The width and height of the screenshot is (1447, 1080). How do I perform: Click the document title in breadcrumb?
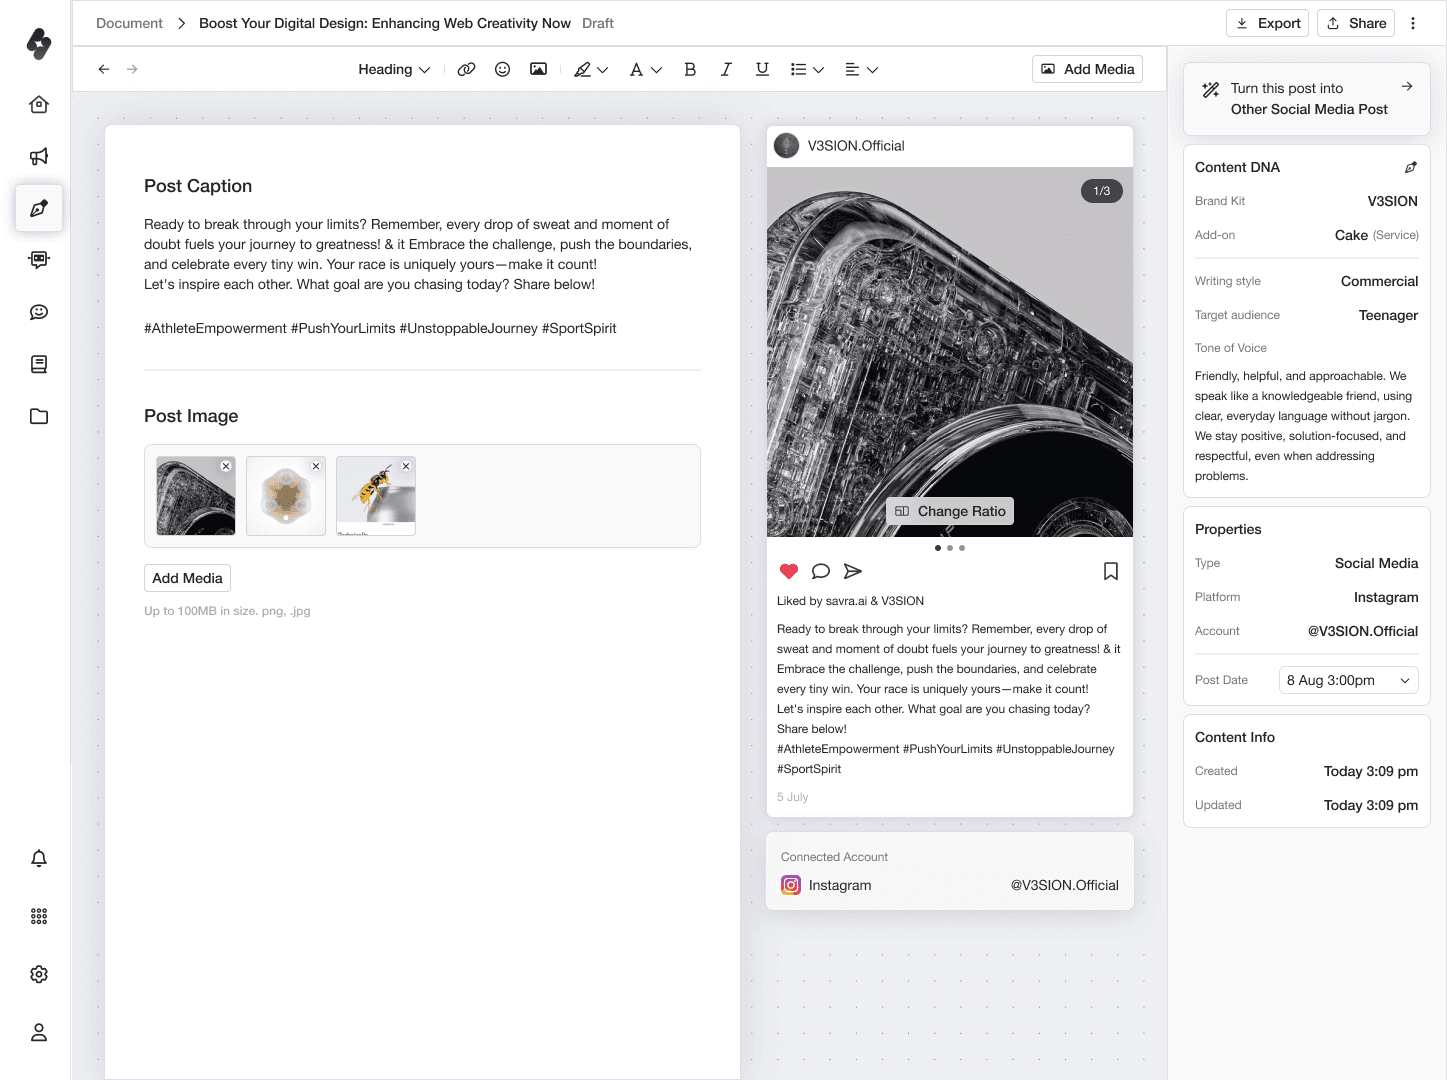385,23
